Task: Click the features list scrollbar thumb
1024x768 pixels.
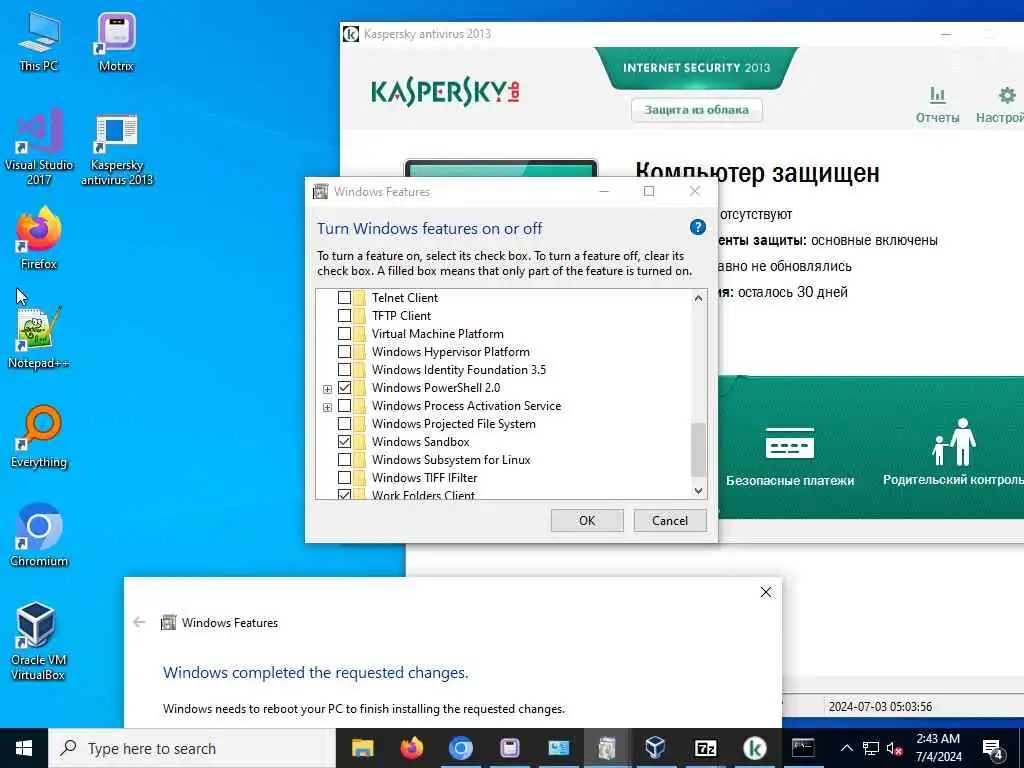Action: (698, 449)
